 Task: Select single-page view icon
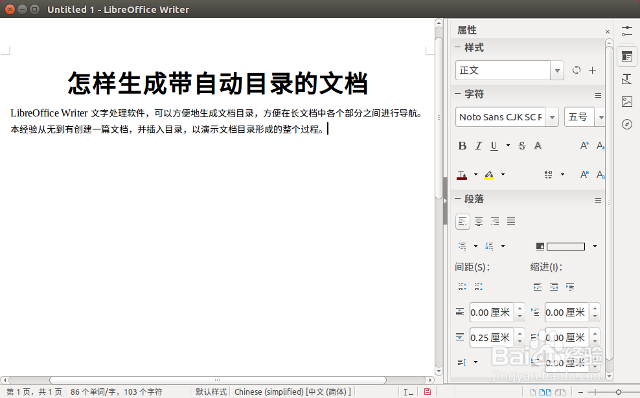coord(533,392)
